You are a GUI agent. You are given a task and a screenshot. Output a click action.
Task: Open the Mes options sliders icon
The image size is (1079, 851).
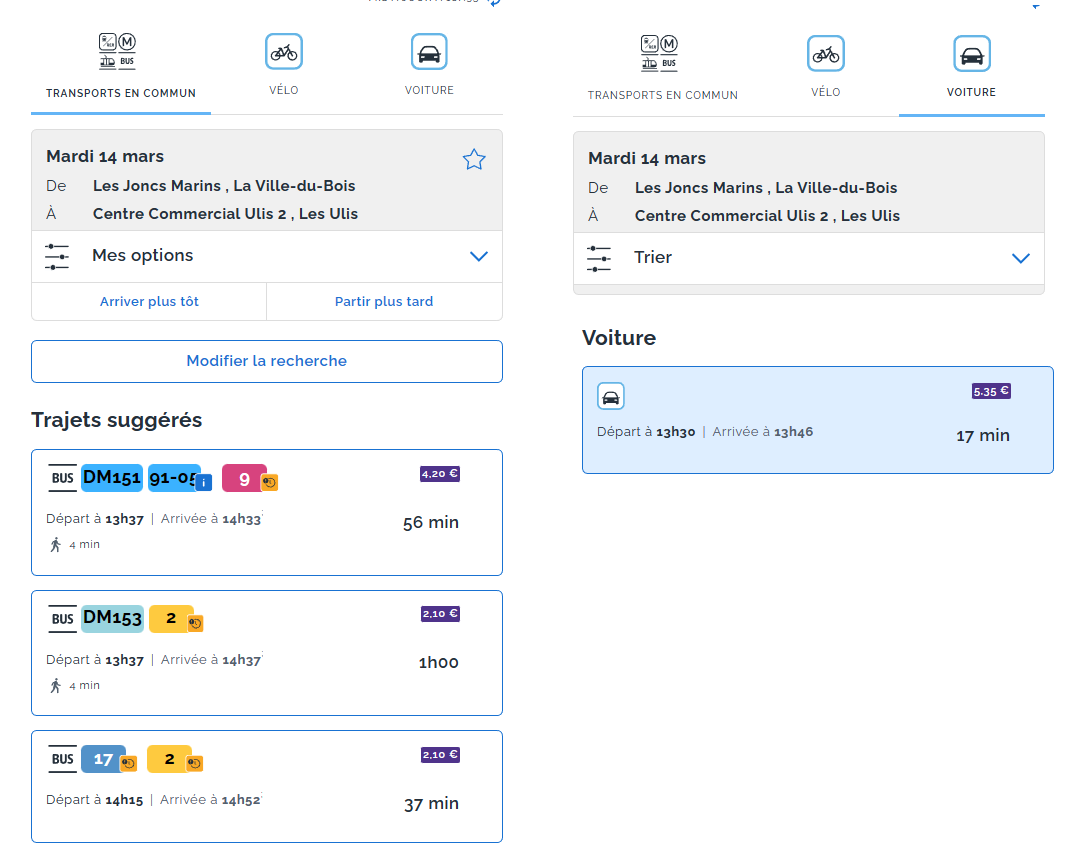57,256
